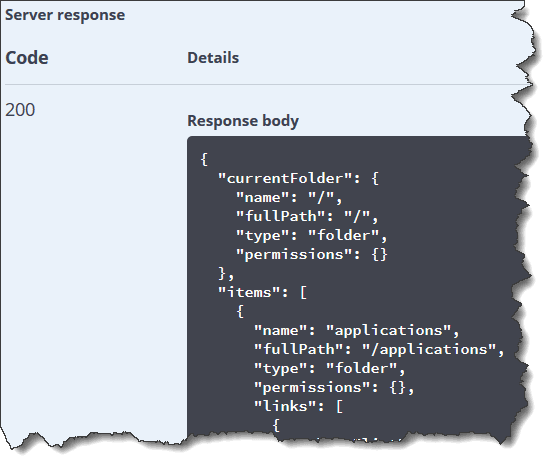
Task: Select the "fullPath": "/" line
Action: (307, 216)
